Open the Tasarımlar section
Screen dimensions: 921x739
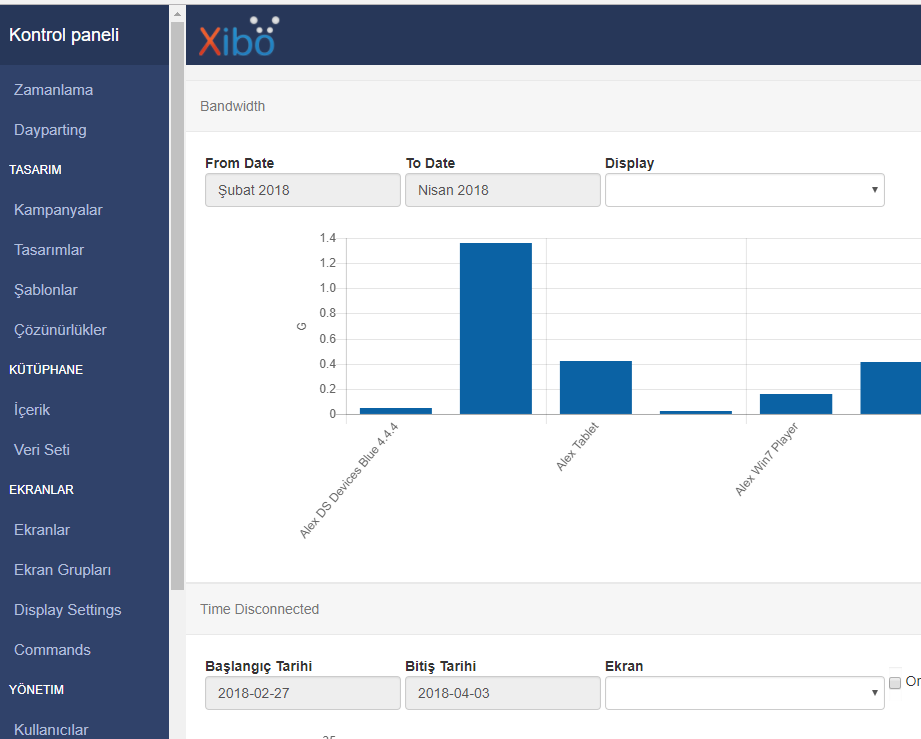(49, 249)
